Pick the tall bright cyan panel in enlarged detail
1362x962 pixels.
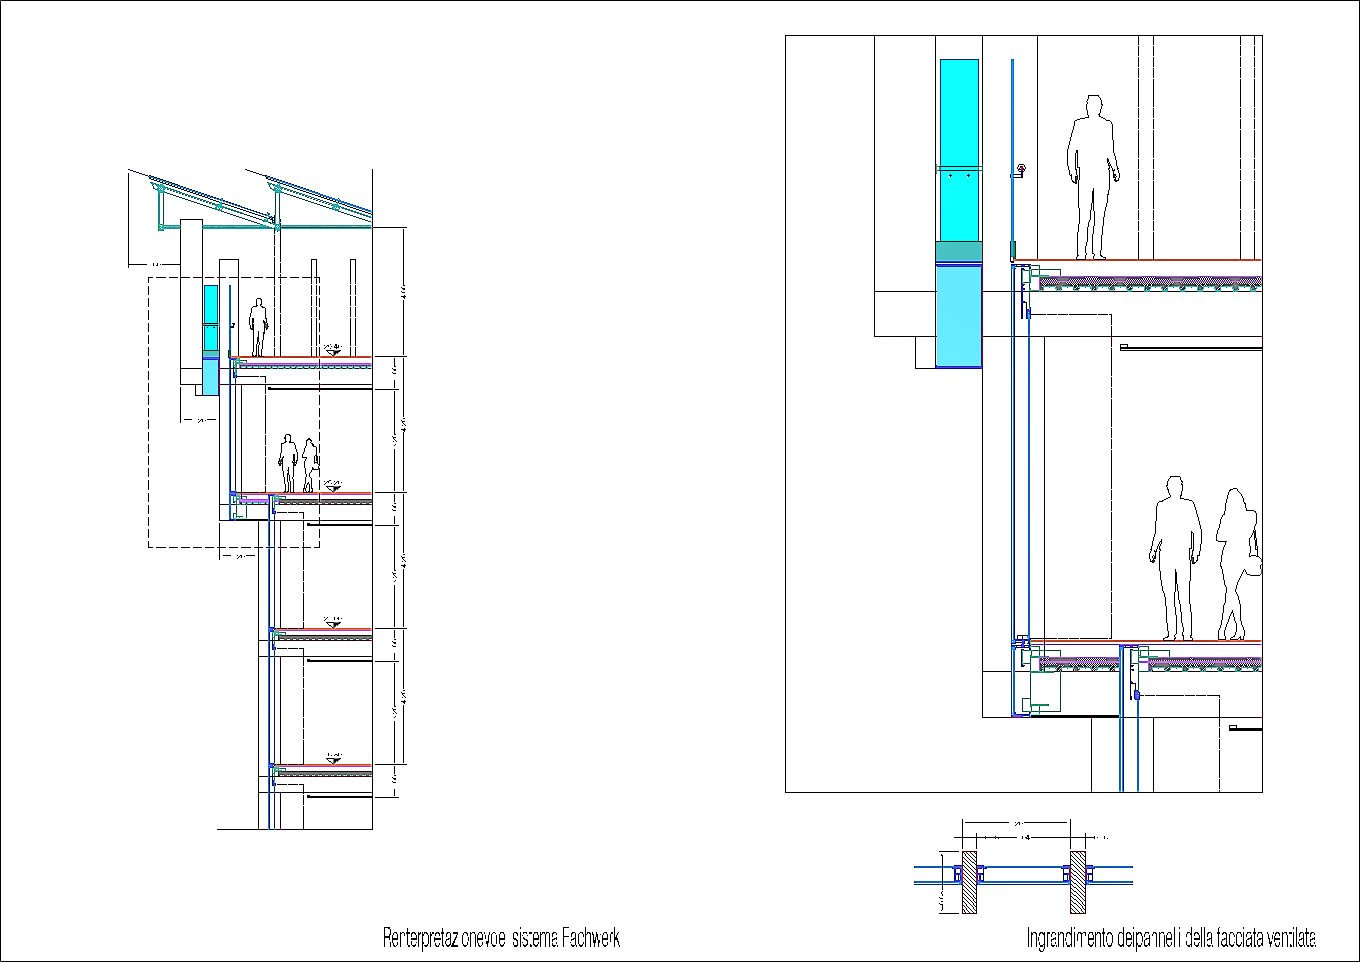pyautogui.click(x=959, y=150)
